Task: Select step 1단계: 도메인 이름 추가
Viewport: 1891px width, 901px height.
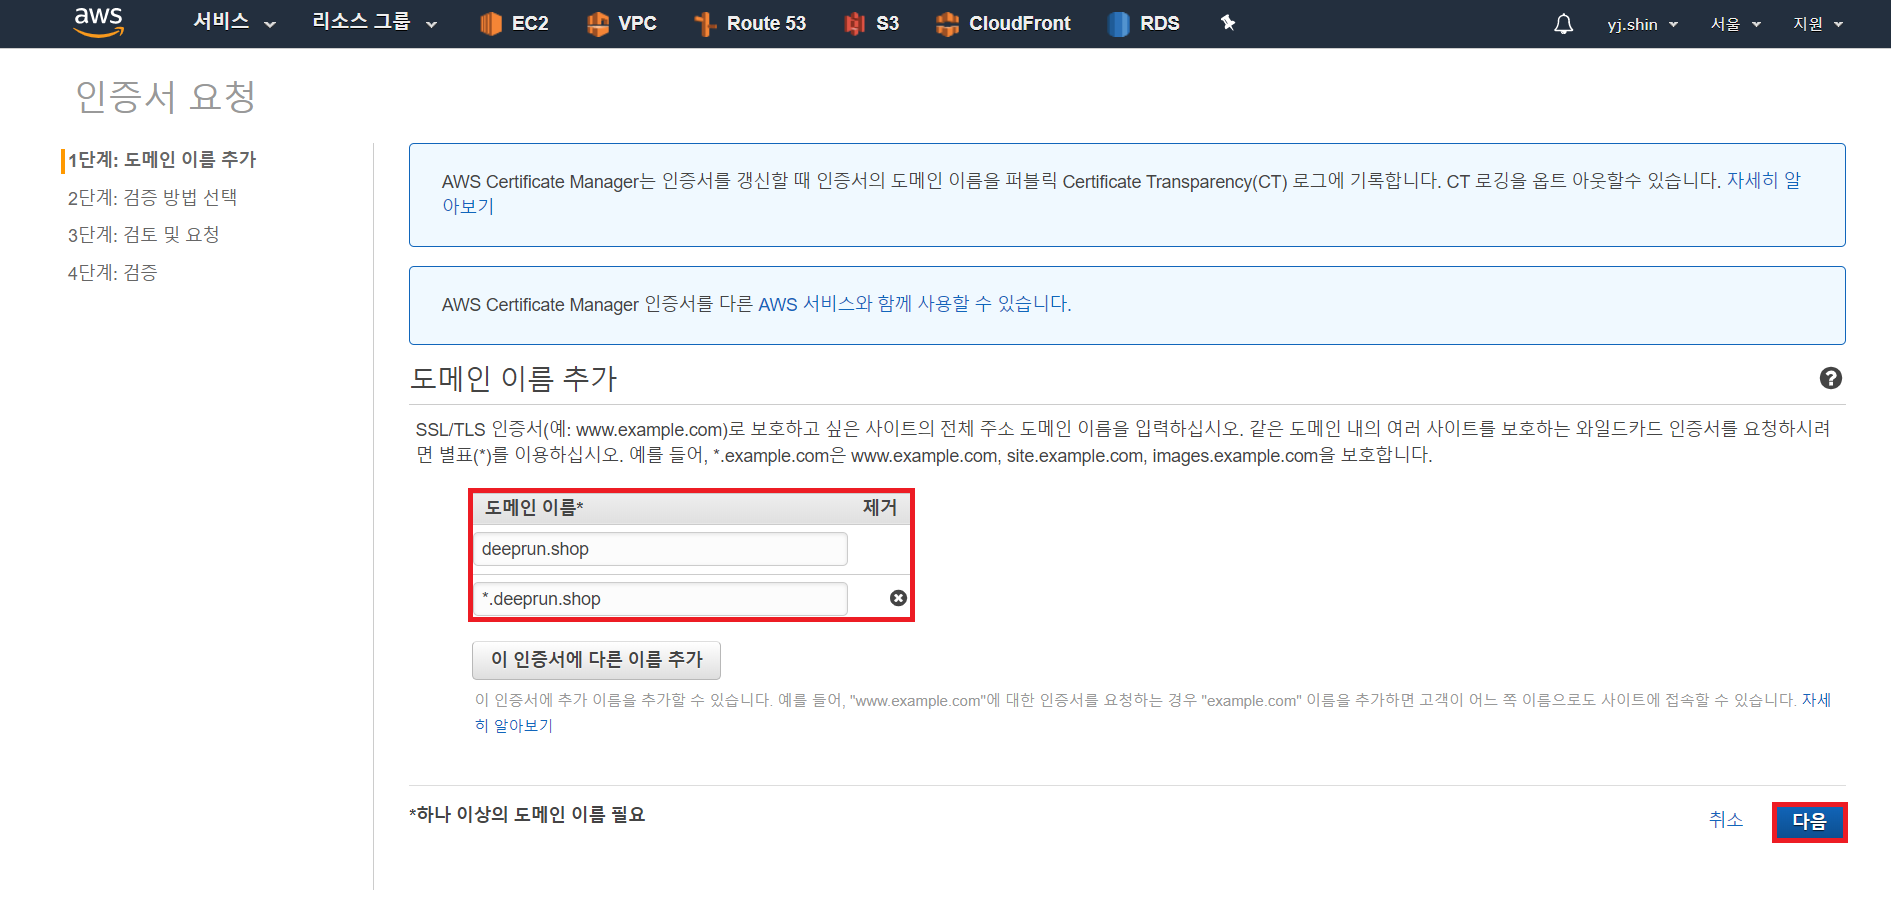Action: click(162, 160)
